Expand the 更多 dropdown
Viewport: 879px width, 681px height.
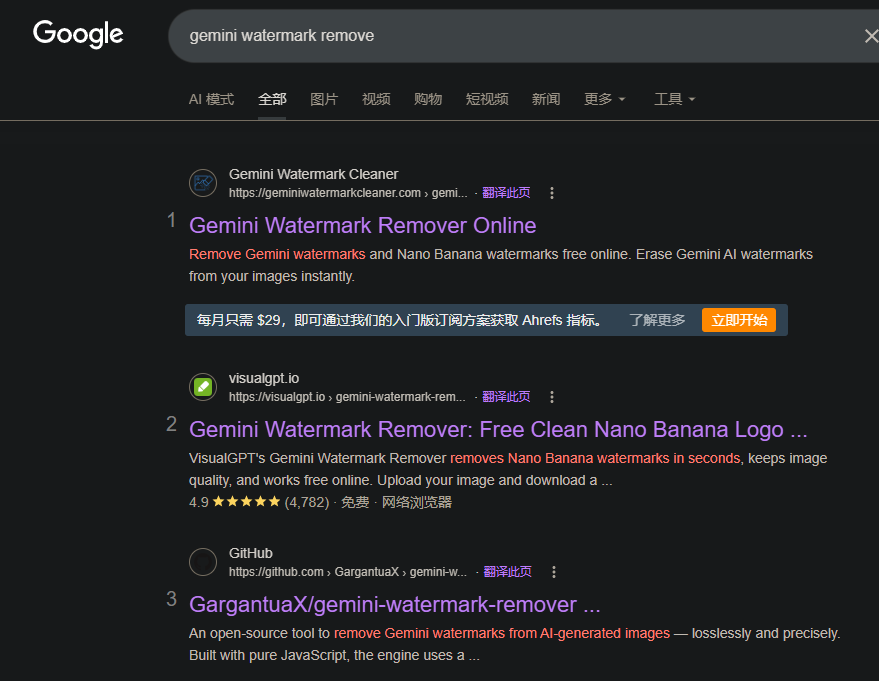tap(604, 99)
